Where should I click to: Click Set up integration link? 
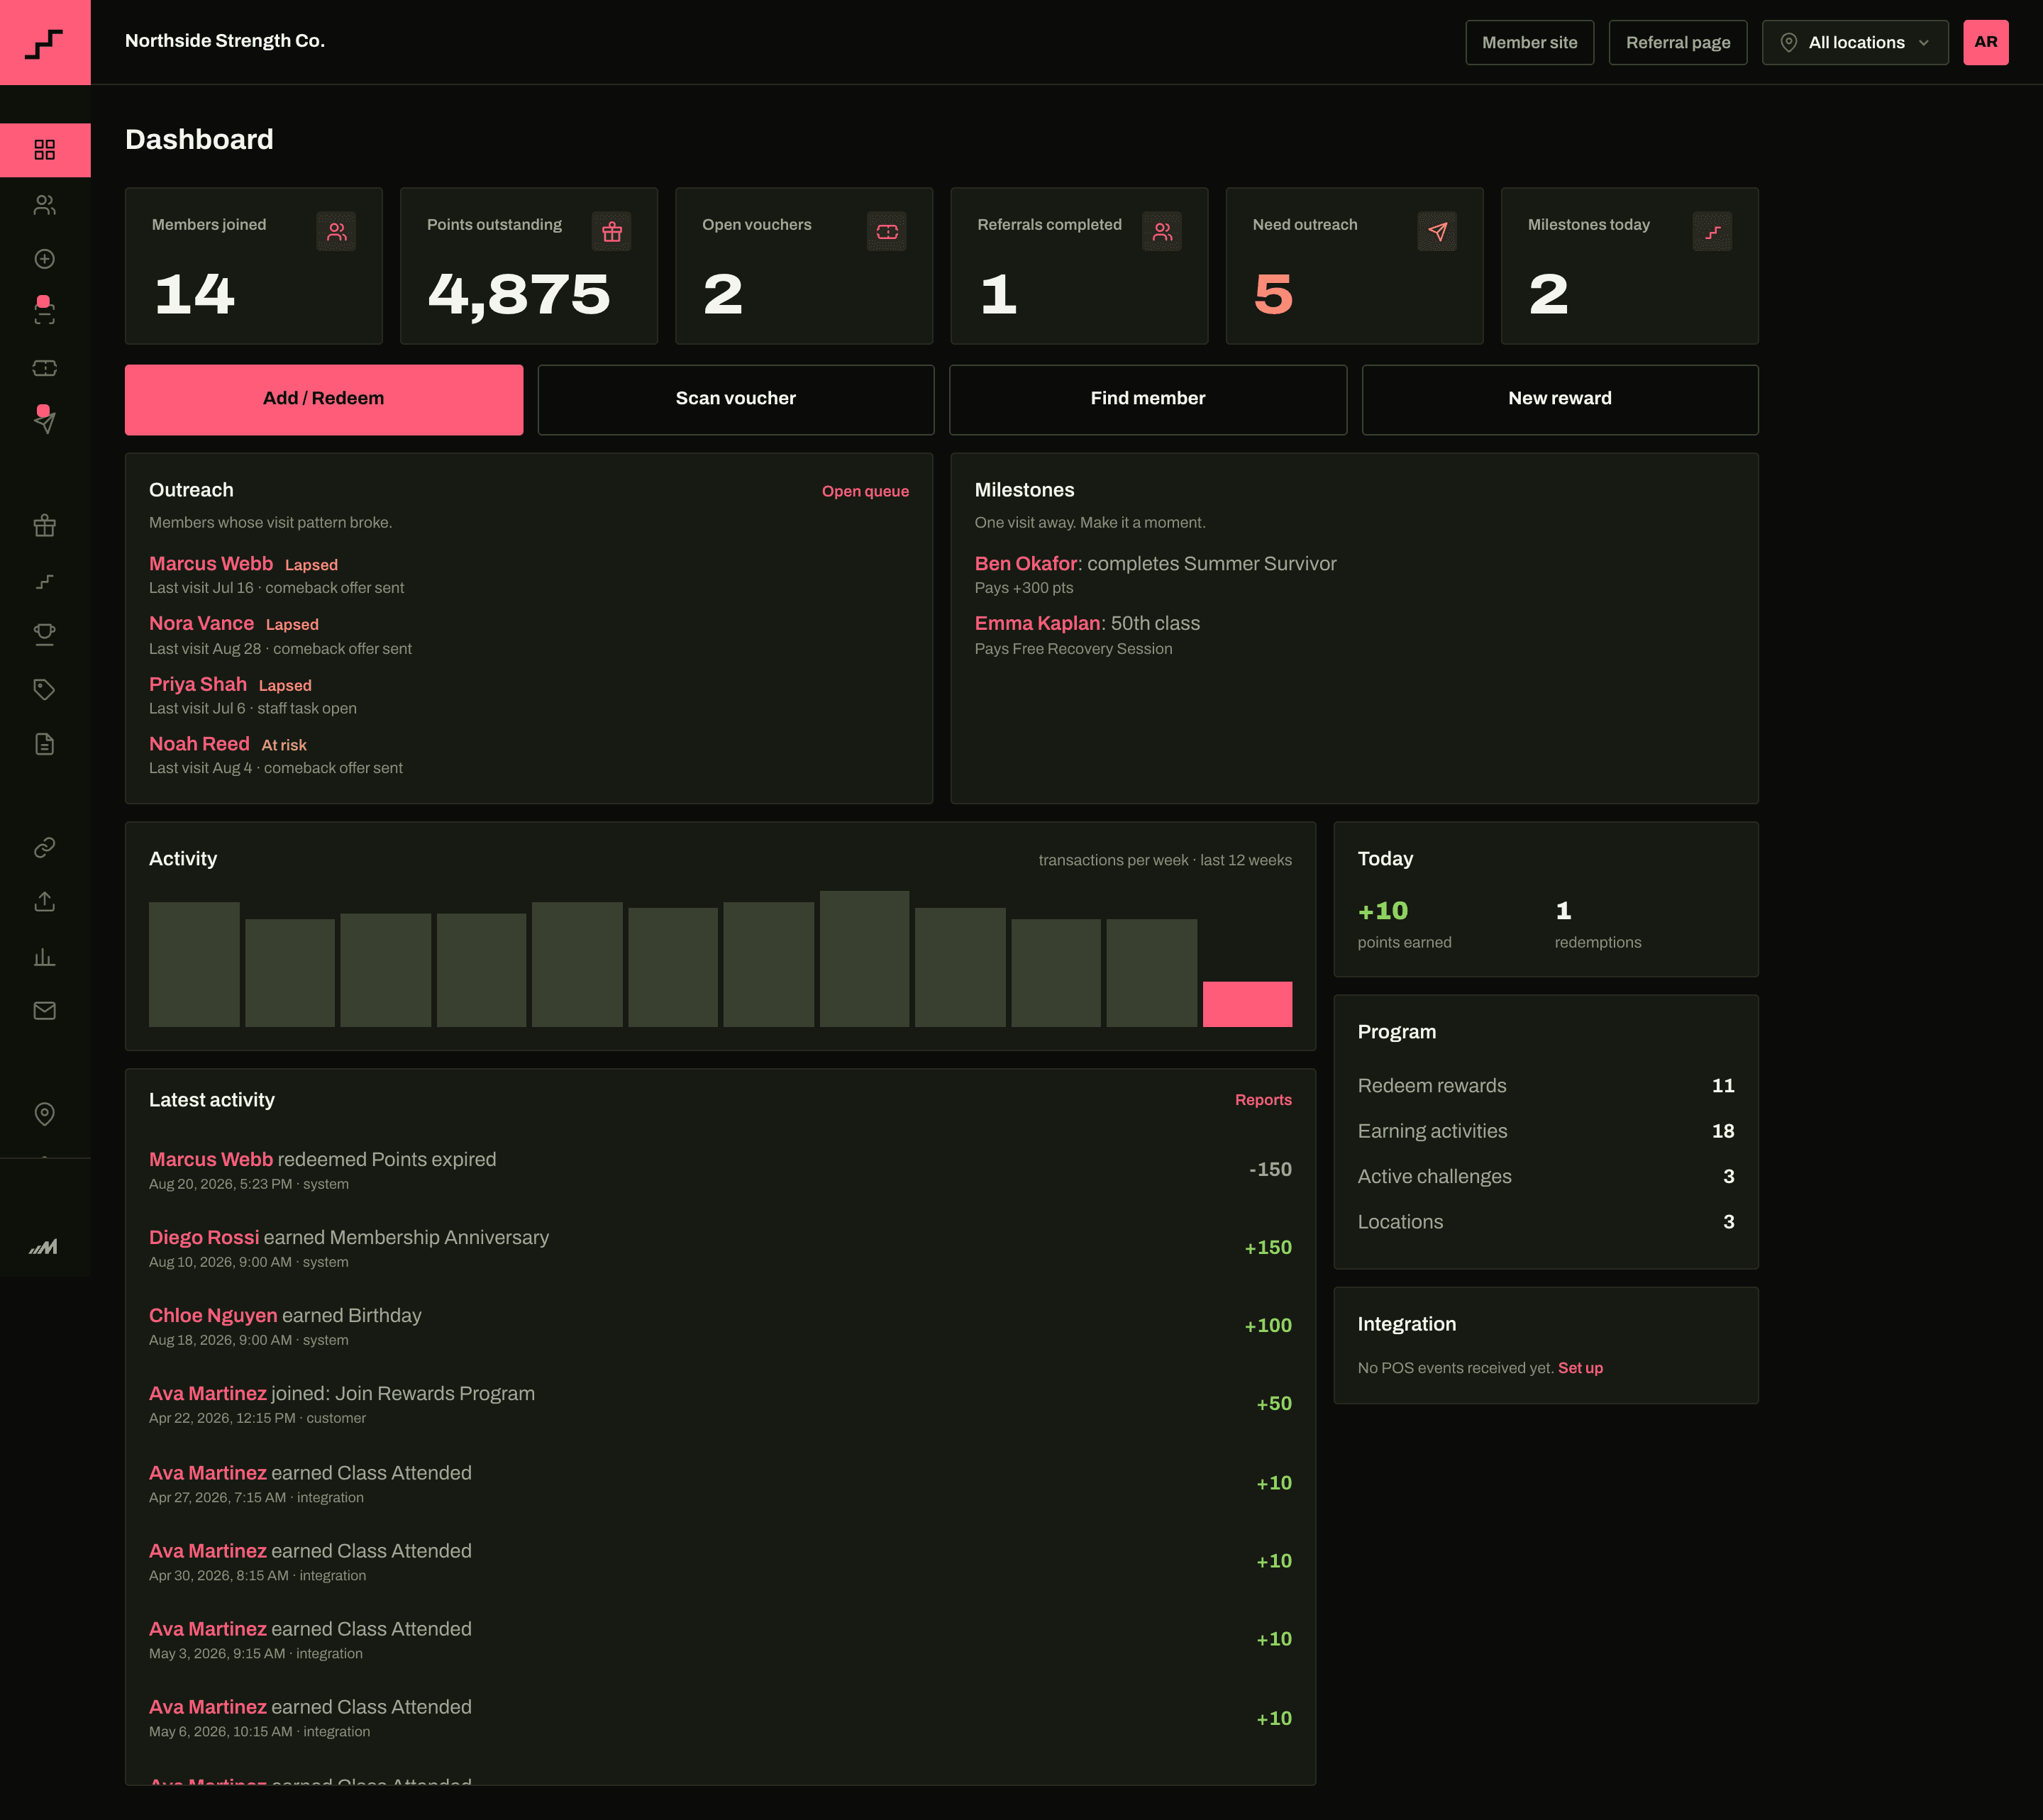tap(1580, 1368)
